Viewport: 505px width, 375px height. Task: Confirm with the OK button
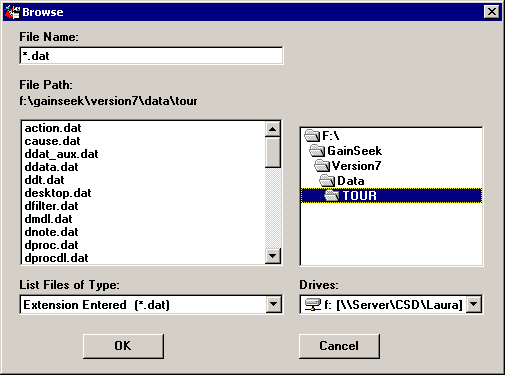[x=123, y=346]
